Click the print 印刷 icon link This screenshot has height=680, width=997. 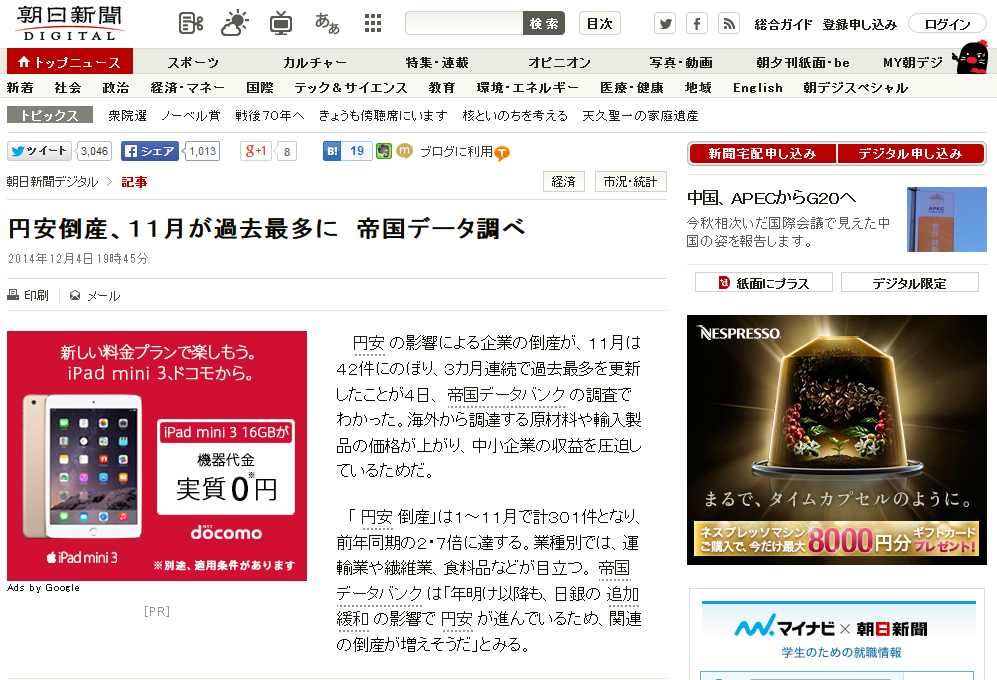[28, 295]
